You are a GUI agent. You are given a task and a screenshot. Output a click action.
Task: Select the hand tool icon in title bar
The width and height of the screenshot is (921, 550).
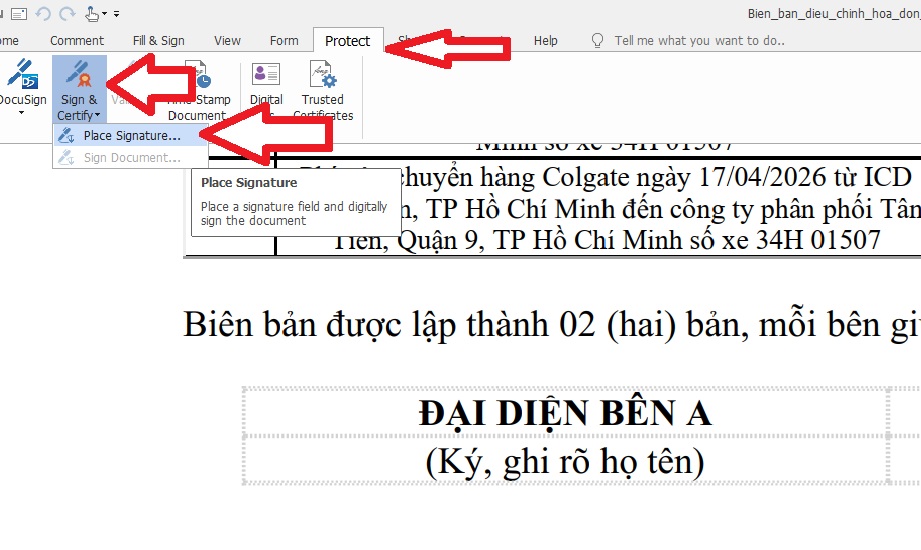coord(92,13)
